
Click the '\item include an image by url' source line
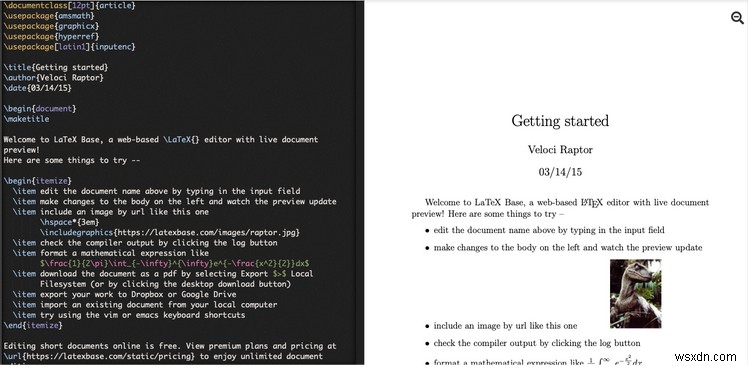(111, 212)
